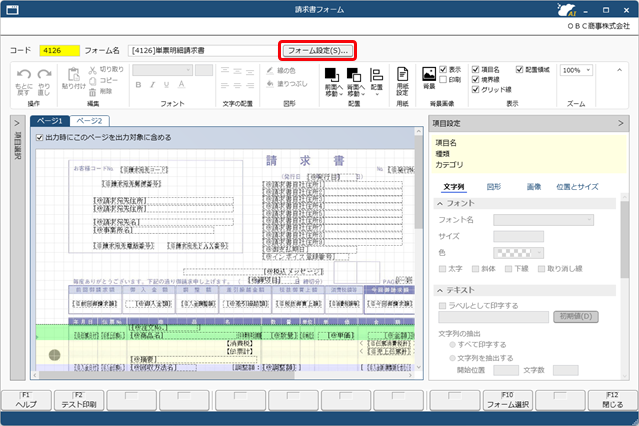Click the bring forward (前面へ移動) icon
The width and height of the screenshot is (639, 426).
[332, 75]
